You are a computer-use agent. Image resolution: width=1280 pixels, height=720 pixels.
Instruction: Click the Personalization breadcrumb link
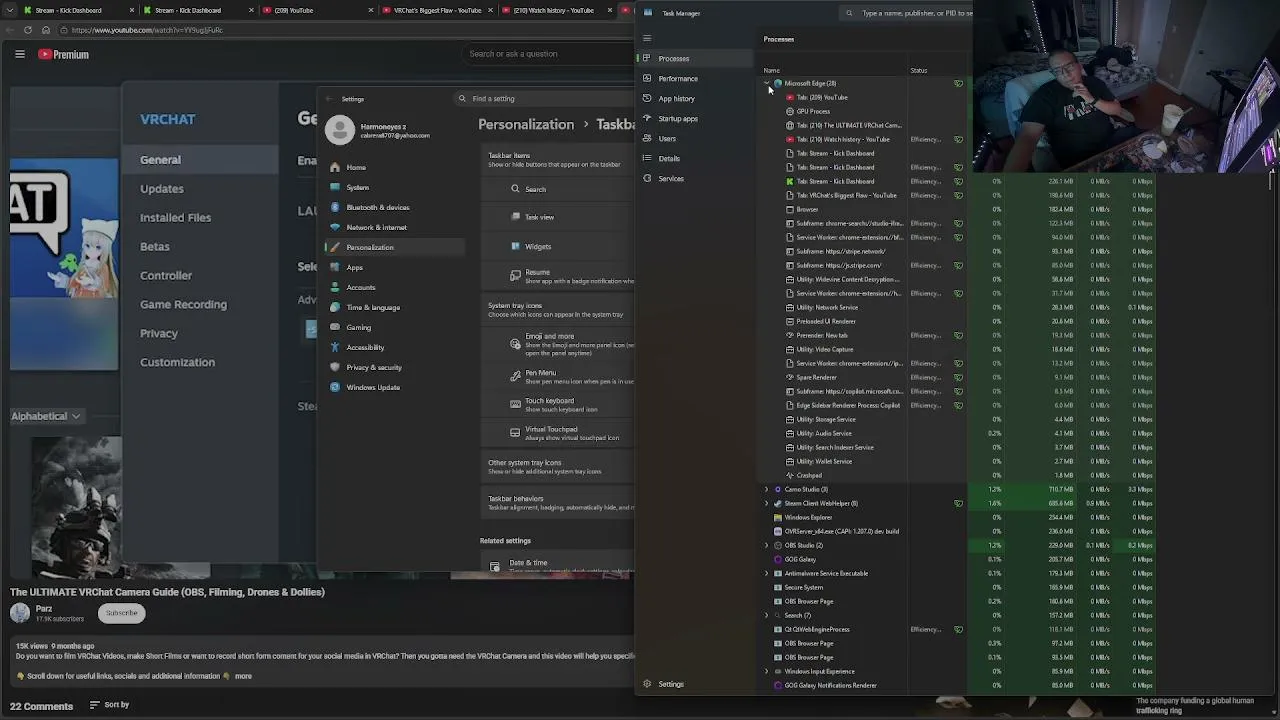(526, 124)
